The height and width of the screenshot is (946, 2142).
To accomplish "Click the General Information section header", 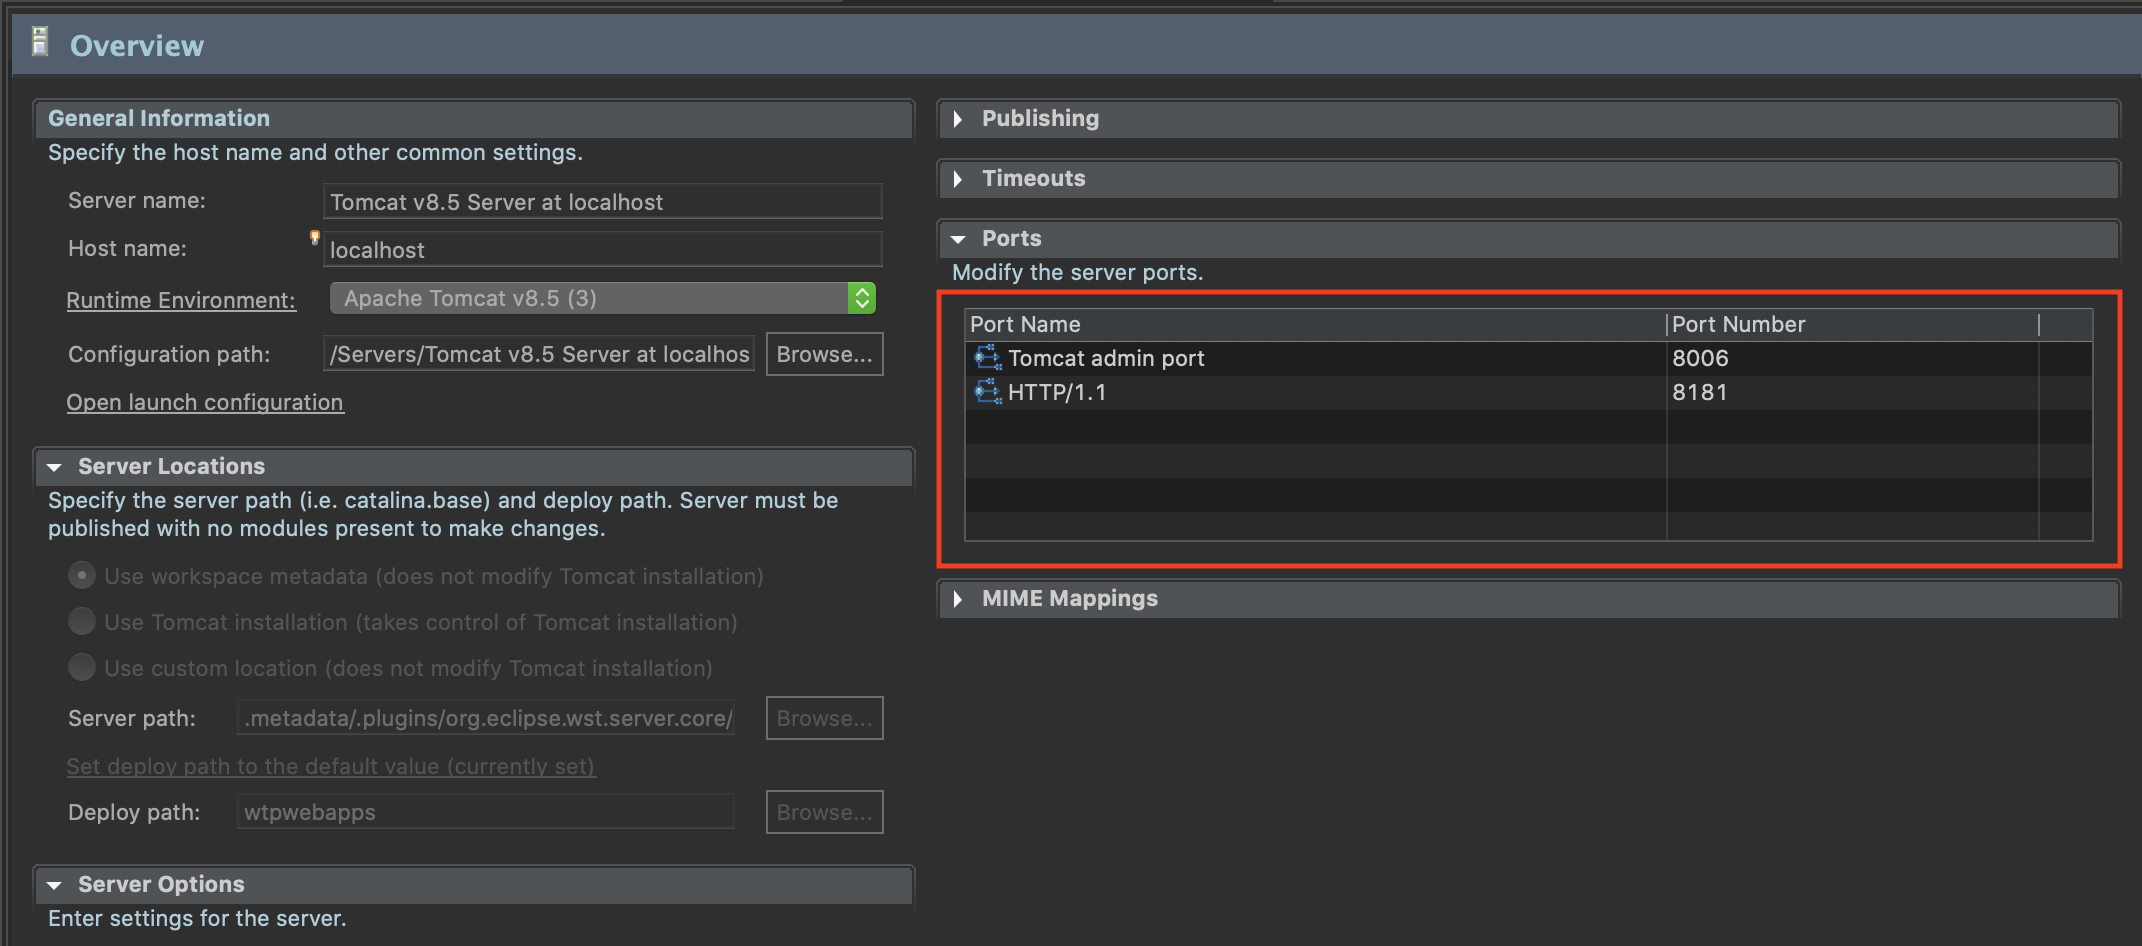I will [x=473, y=118].
